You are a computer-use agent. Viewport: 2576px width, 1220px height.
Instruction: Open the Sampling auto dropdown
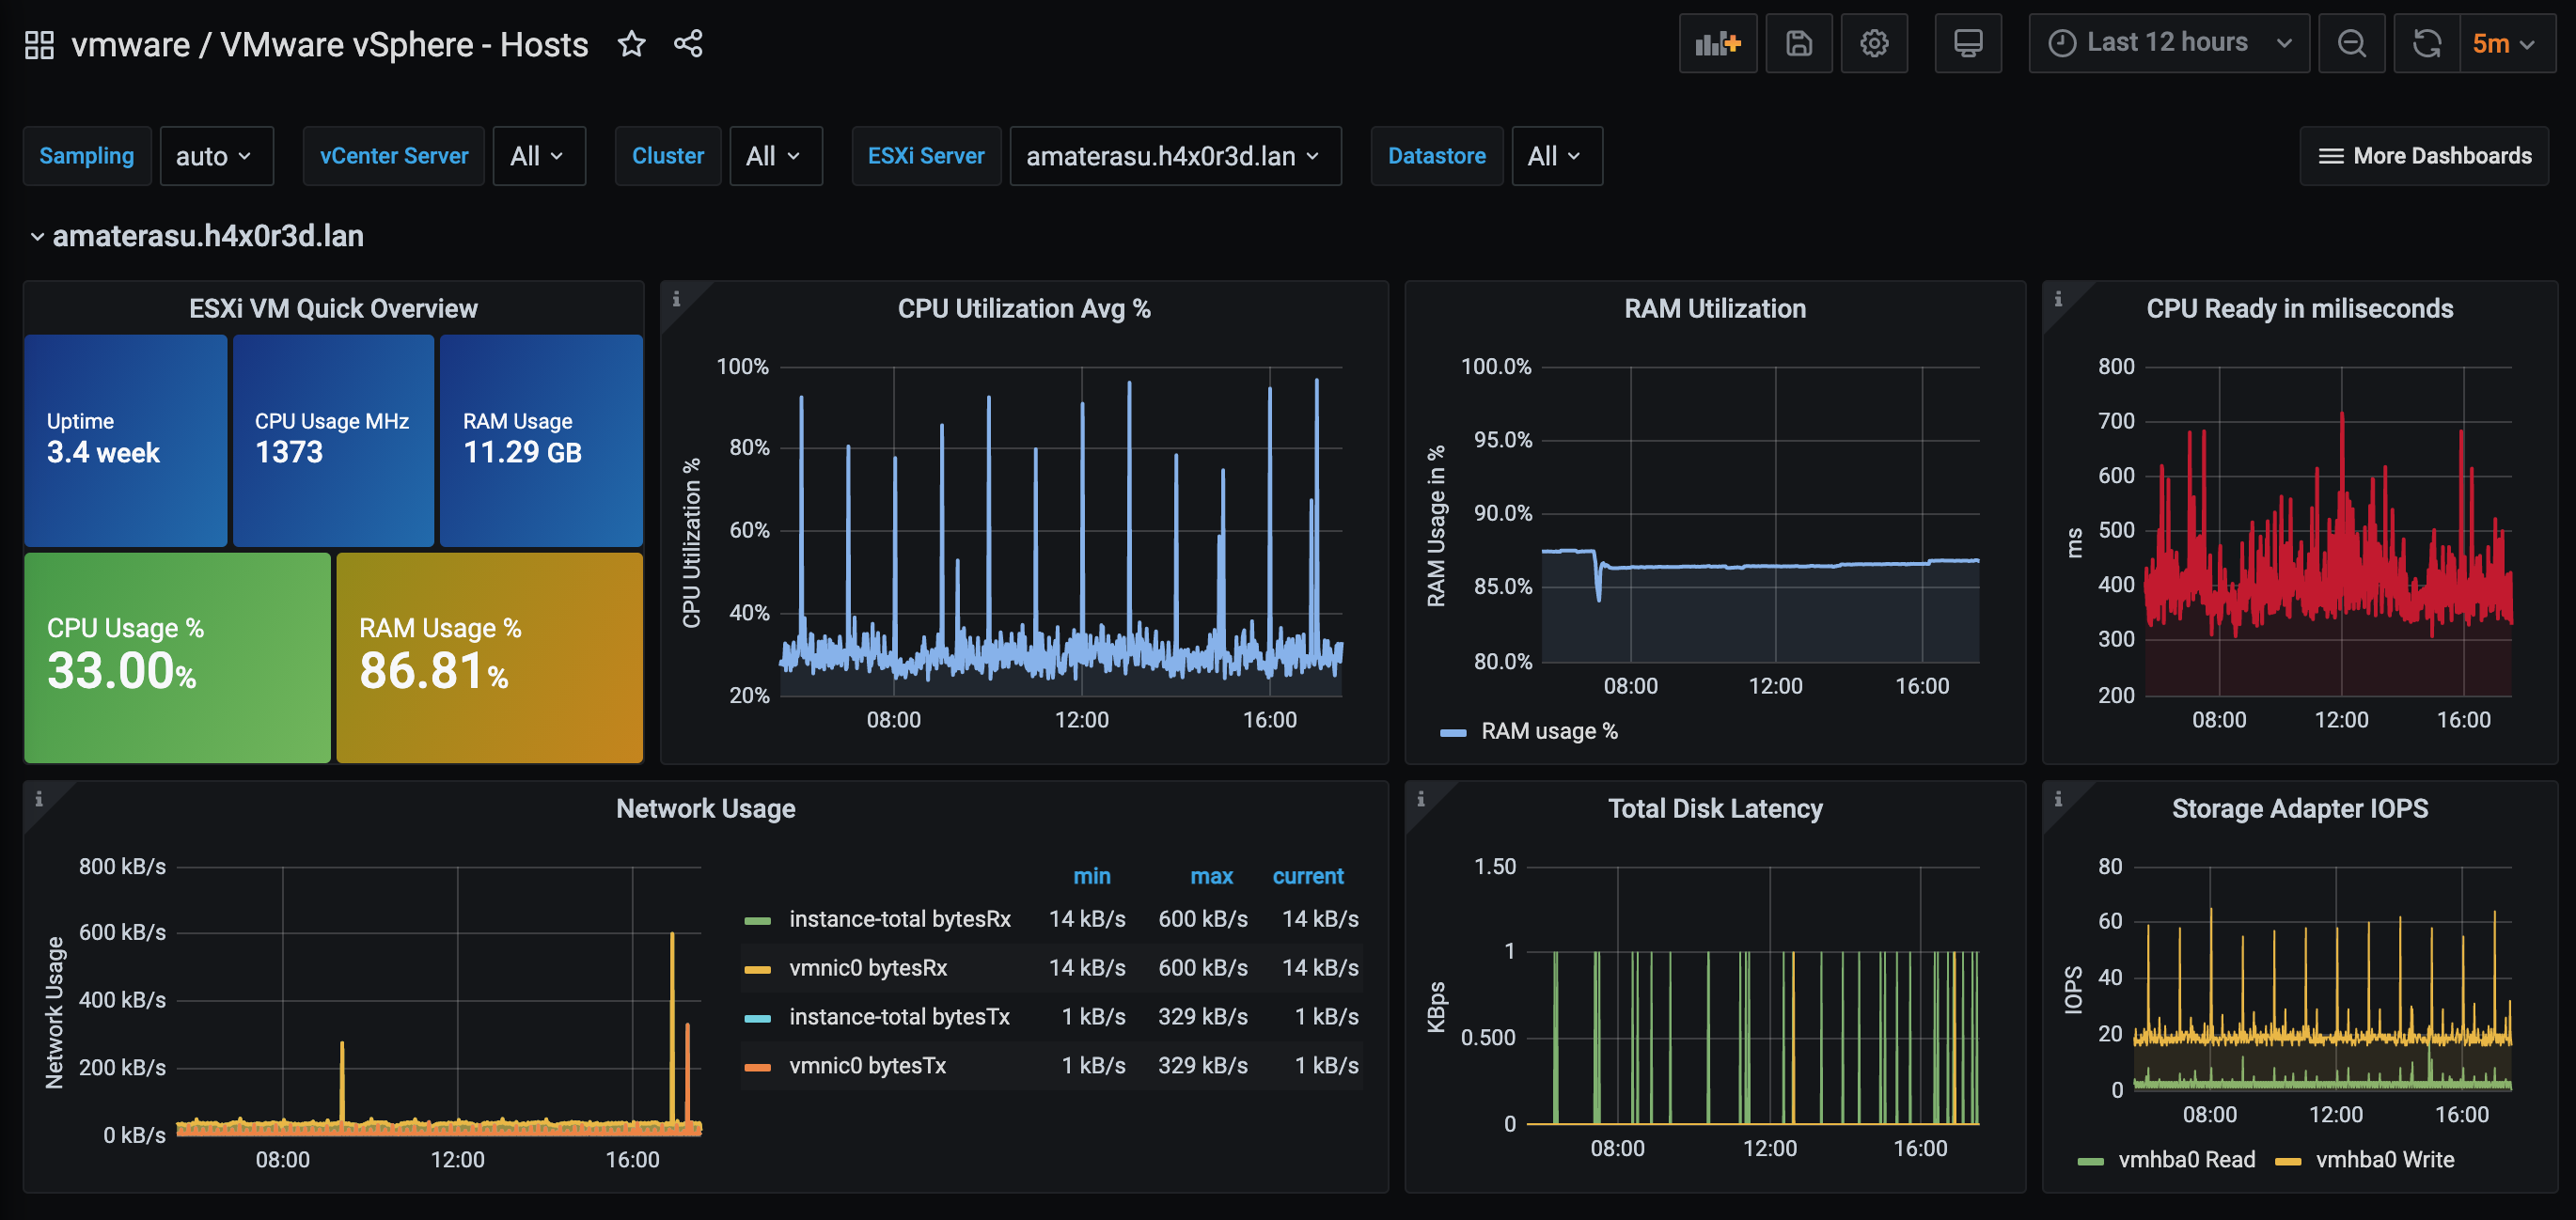(216, 156)
